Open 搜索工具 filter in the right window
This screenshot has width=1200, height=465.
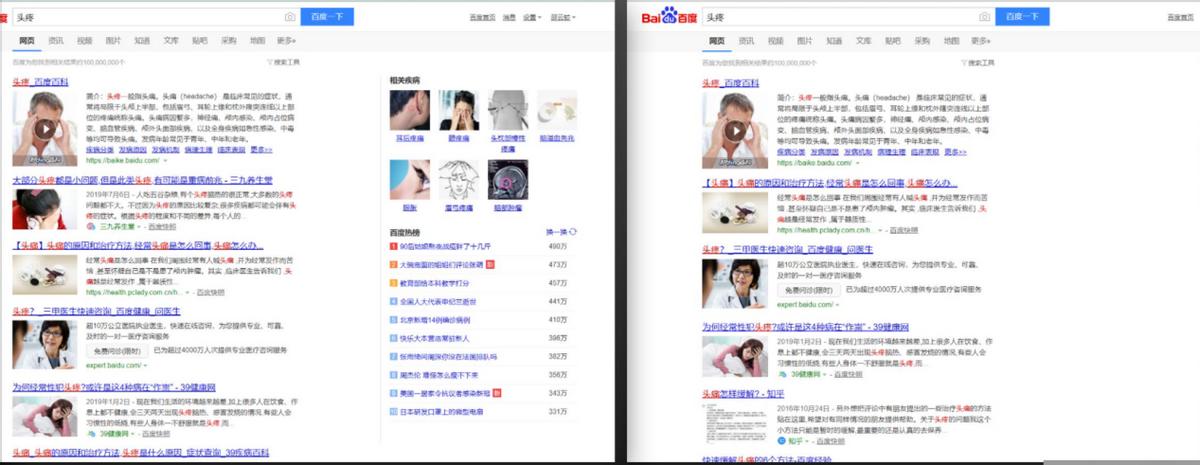[x=977, y=62]
